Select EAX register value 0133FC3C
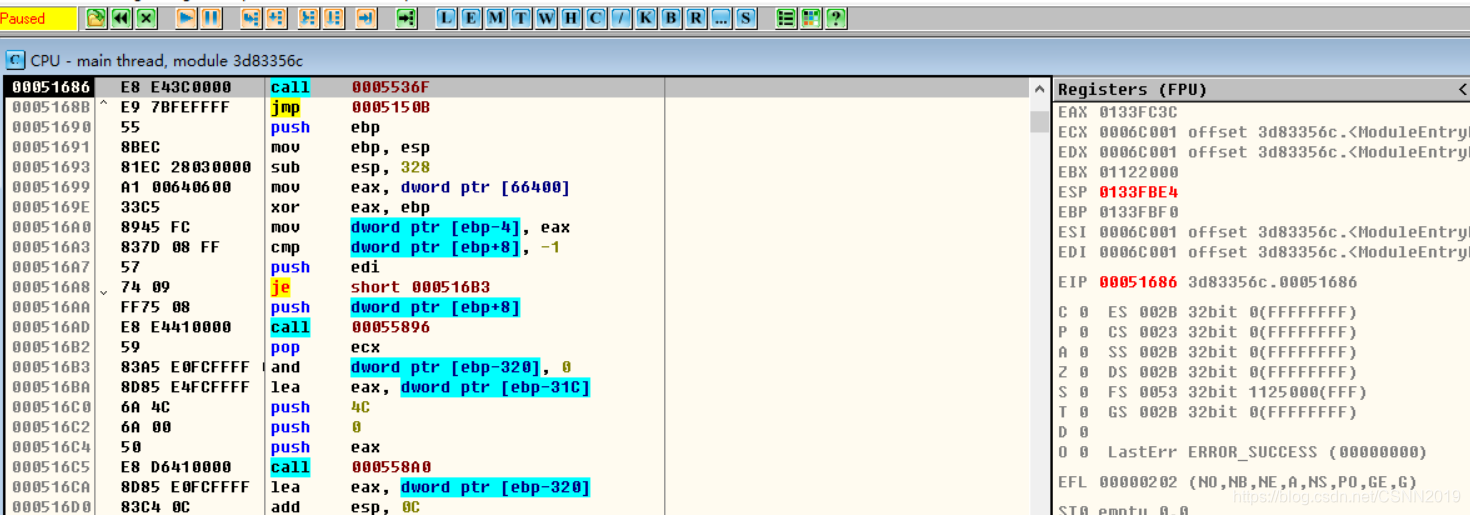This screenshot has width=1470, height=515. pos(1138,112)
